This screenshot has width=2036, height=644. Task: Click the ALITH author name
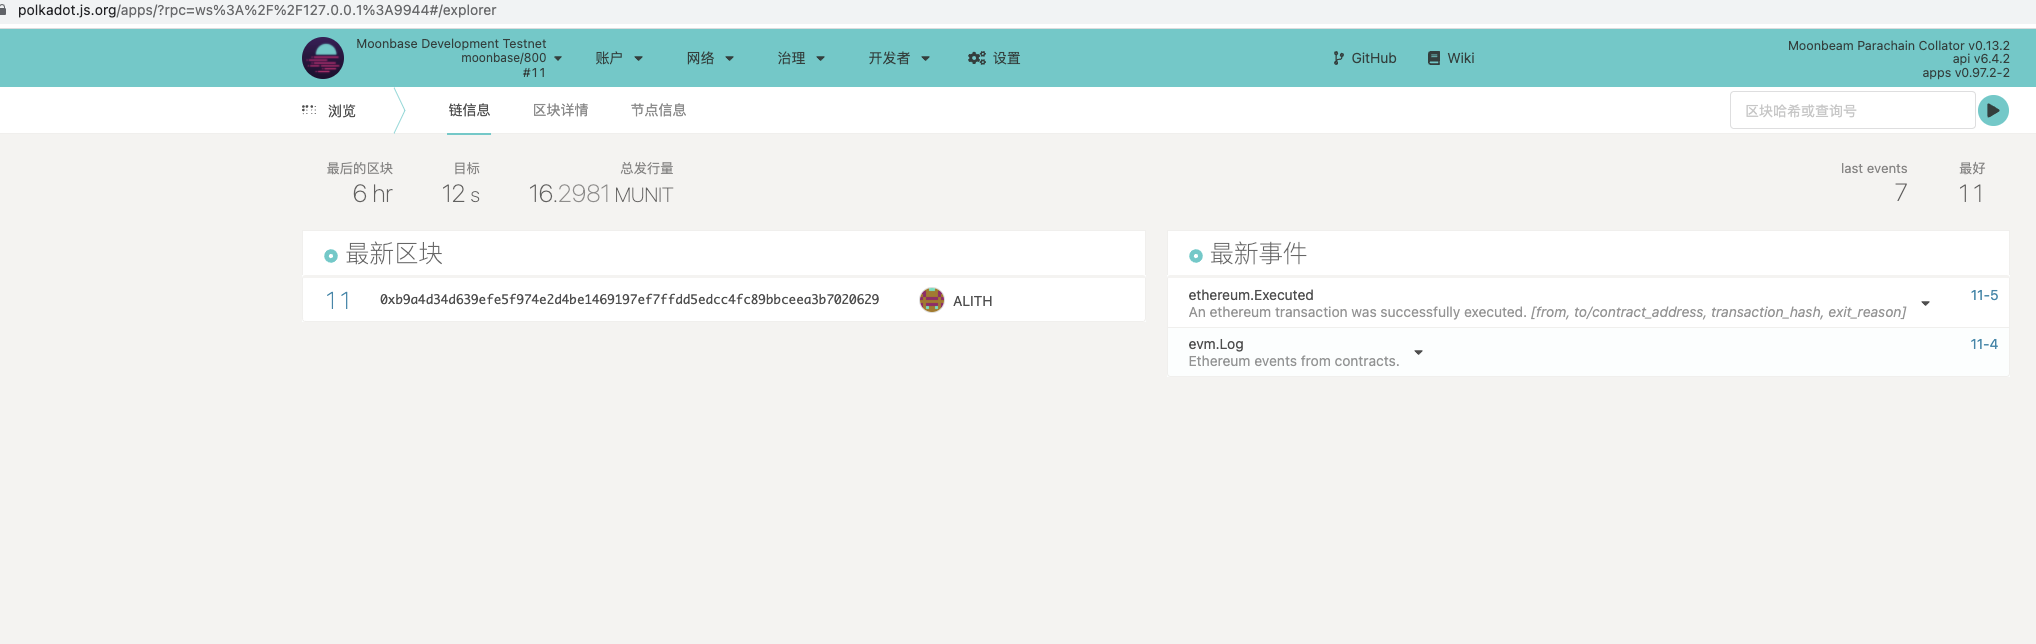972,301
